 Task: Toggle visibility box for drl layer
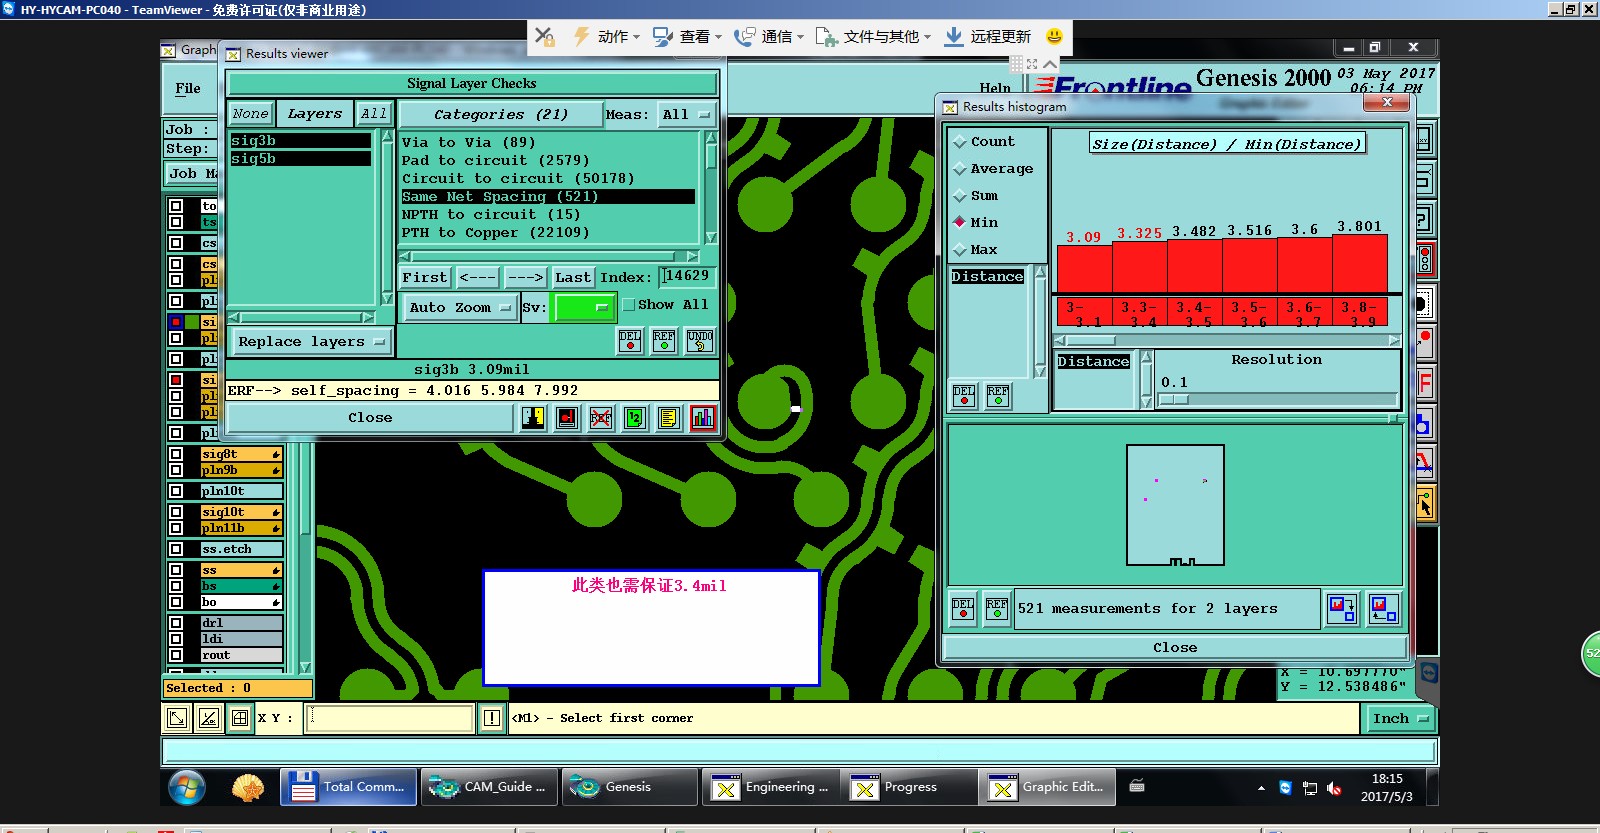tap(176, 623)
